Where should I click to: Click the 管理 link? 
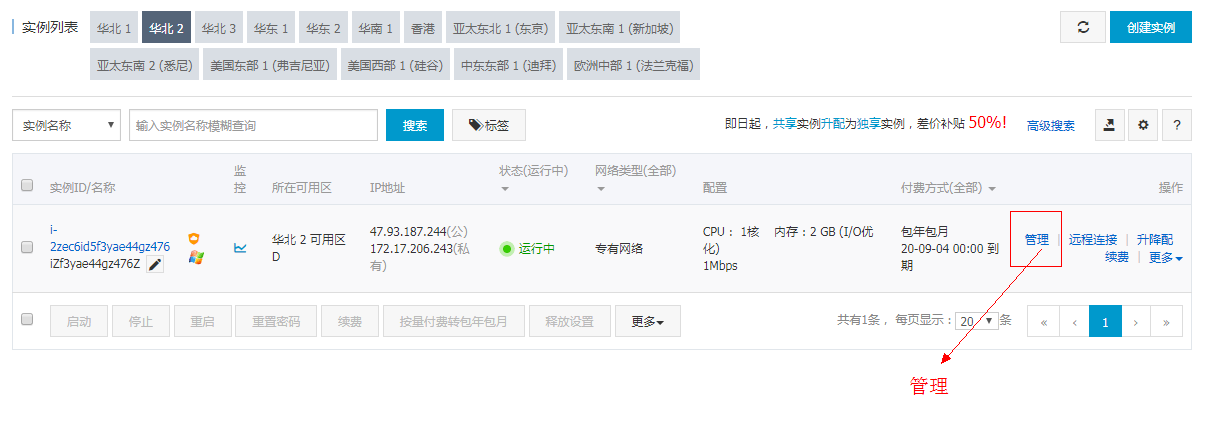[1036, 240]
